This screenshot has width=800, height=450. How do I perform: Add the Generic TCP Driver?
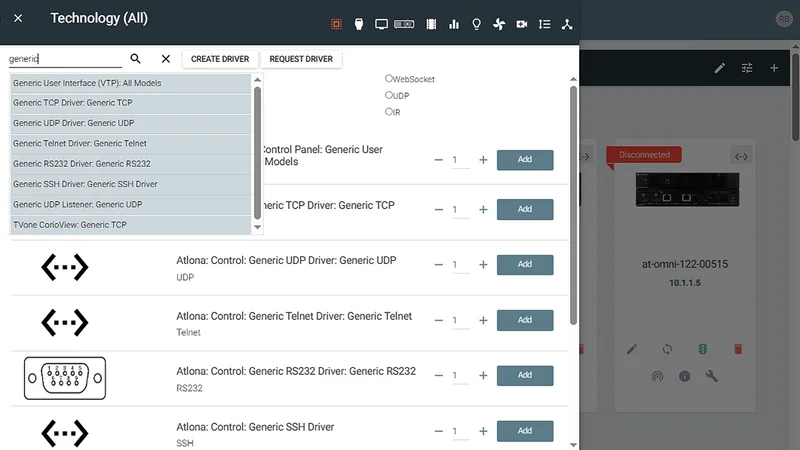(525, 209)
